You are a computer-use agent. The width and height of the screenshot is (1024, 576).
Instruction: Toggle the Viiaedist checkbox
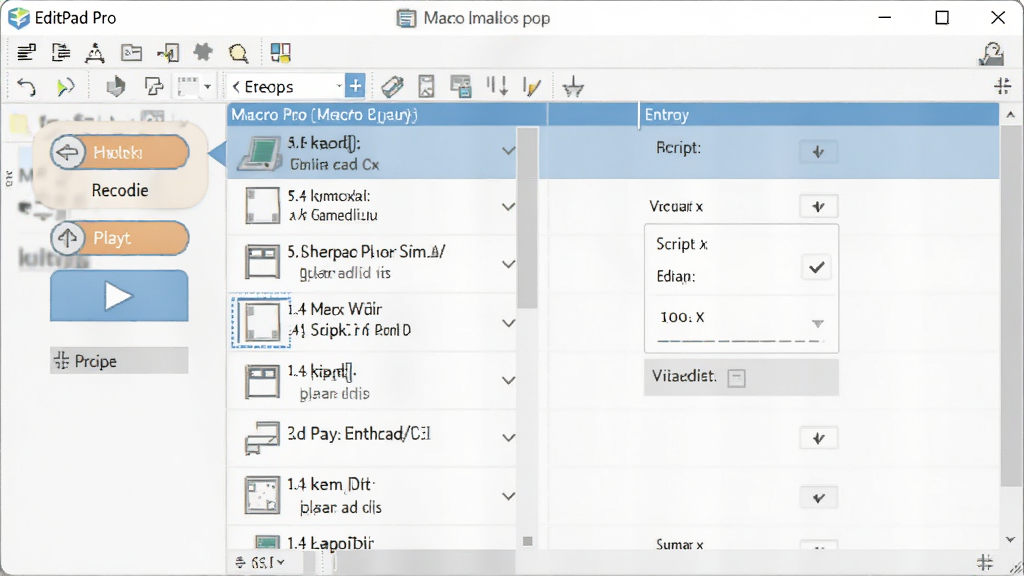(737, 377)
